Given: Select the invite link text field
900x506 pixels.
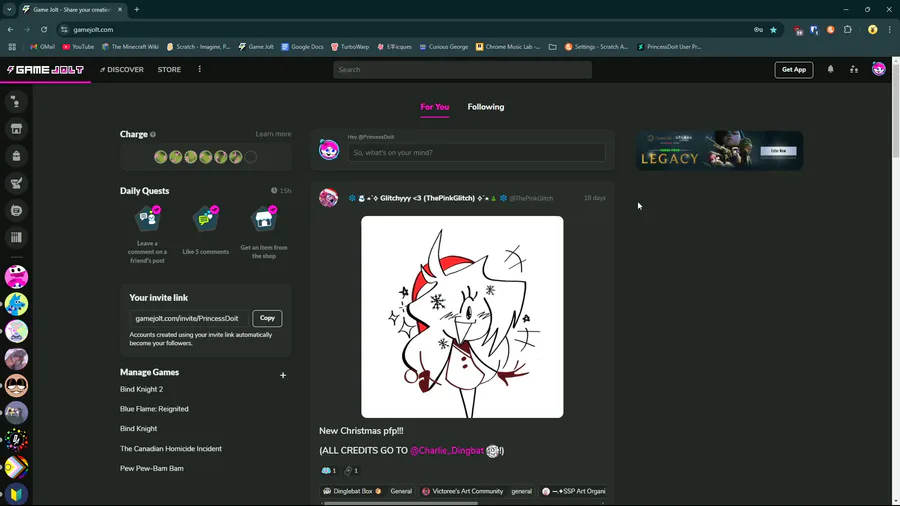Looking at the screenshot, I should (x=189, y=318).
